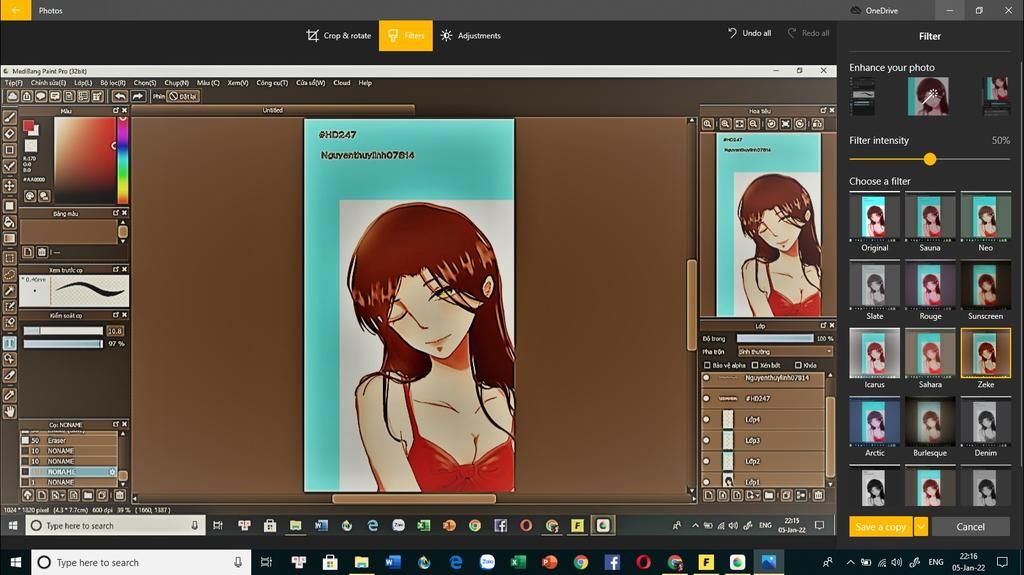1024x575 pixels.
Task: Open Word from the Windows taskbar
Action: coord(392,562)
